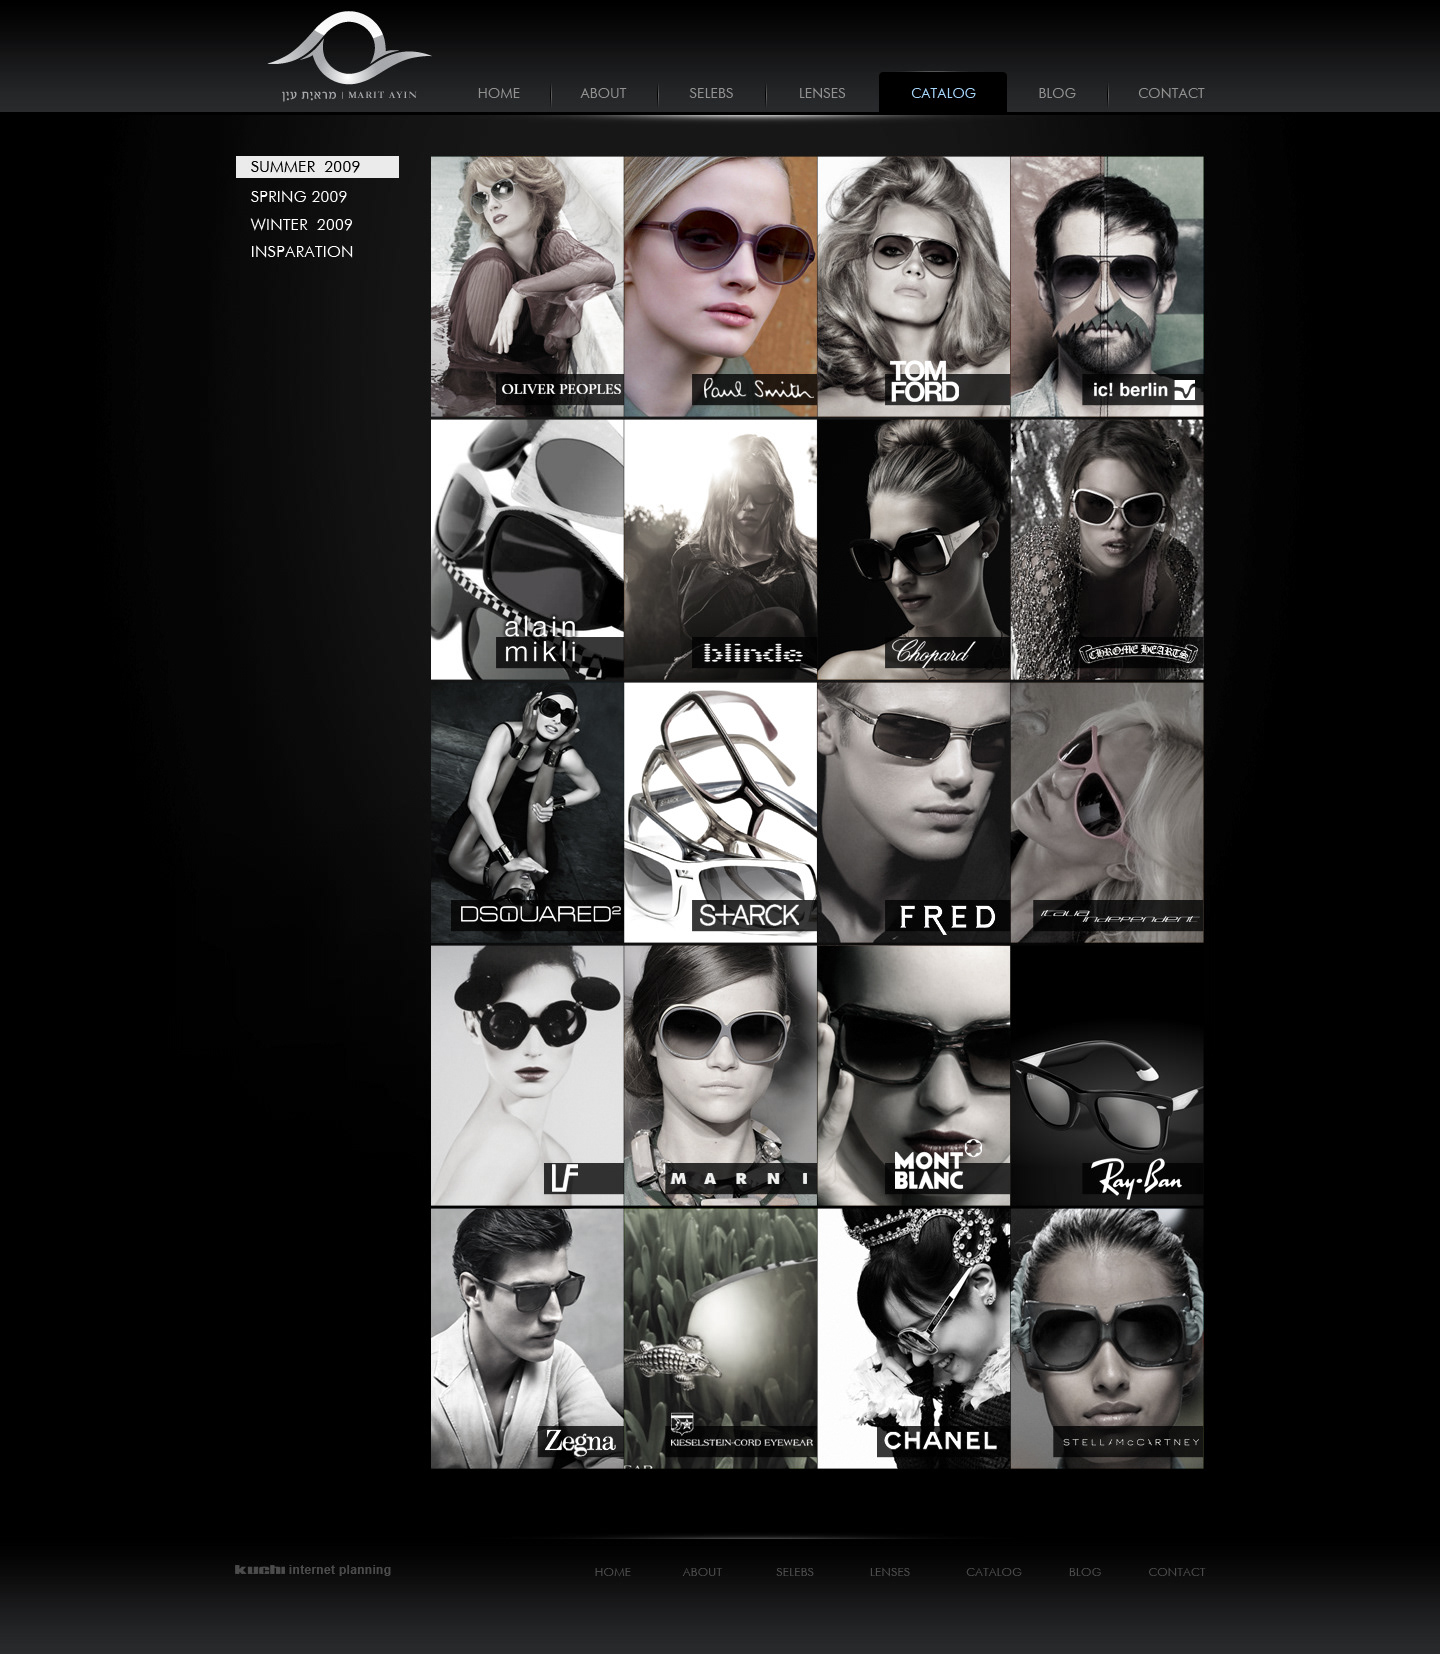The height and width of the screenshot is (1654, 1440).
Task: Open the Mont Blanc brand tile
Action: tap(914, 1075)
